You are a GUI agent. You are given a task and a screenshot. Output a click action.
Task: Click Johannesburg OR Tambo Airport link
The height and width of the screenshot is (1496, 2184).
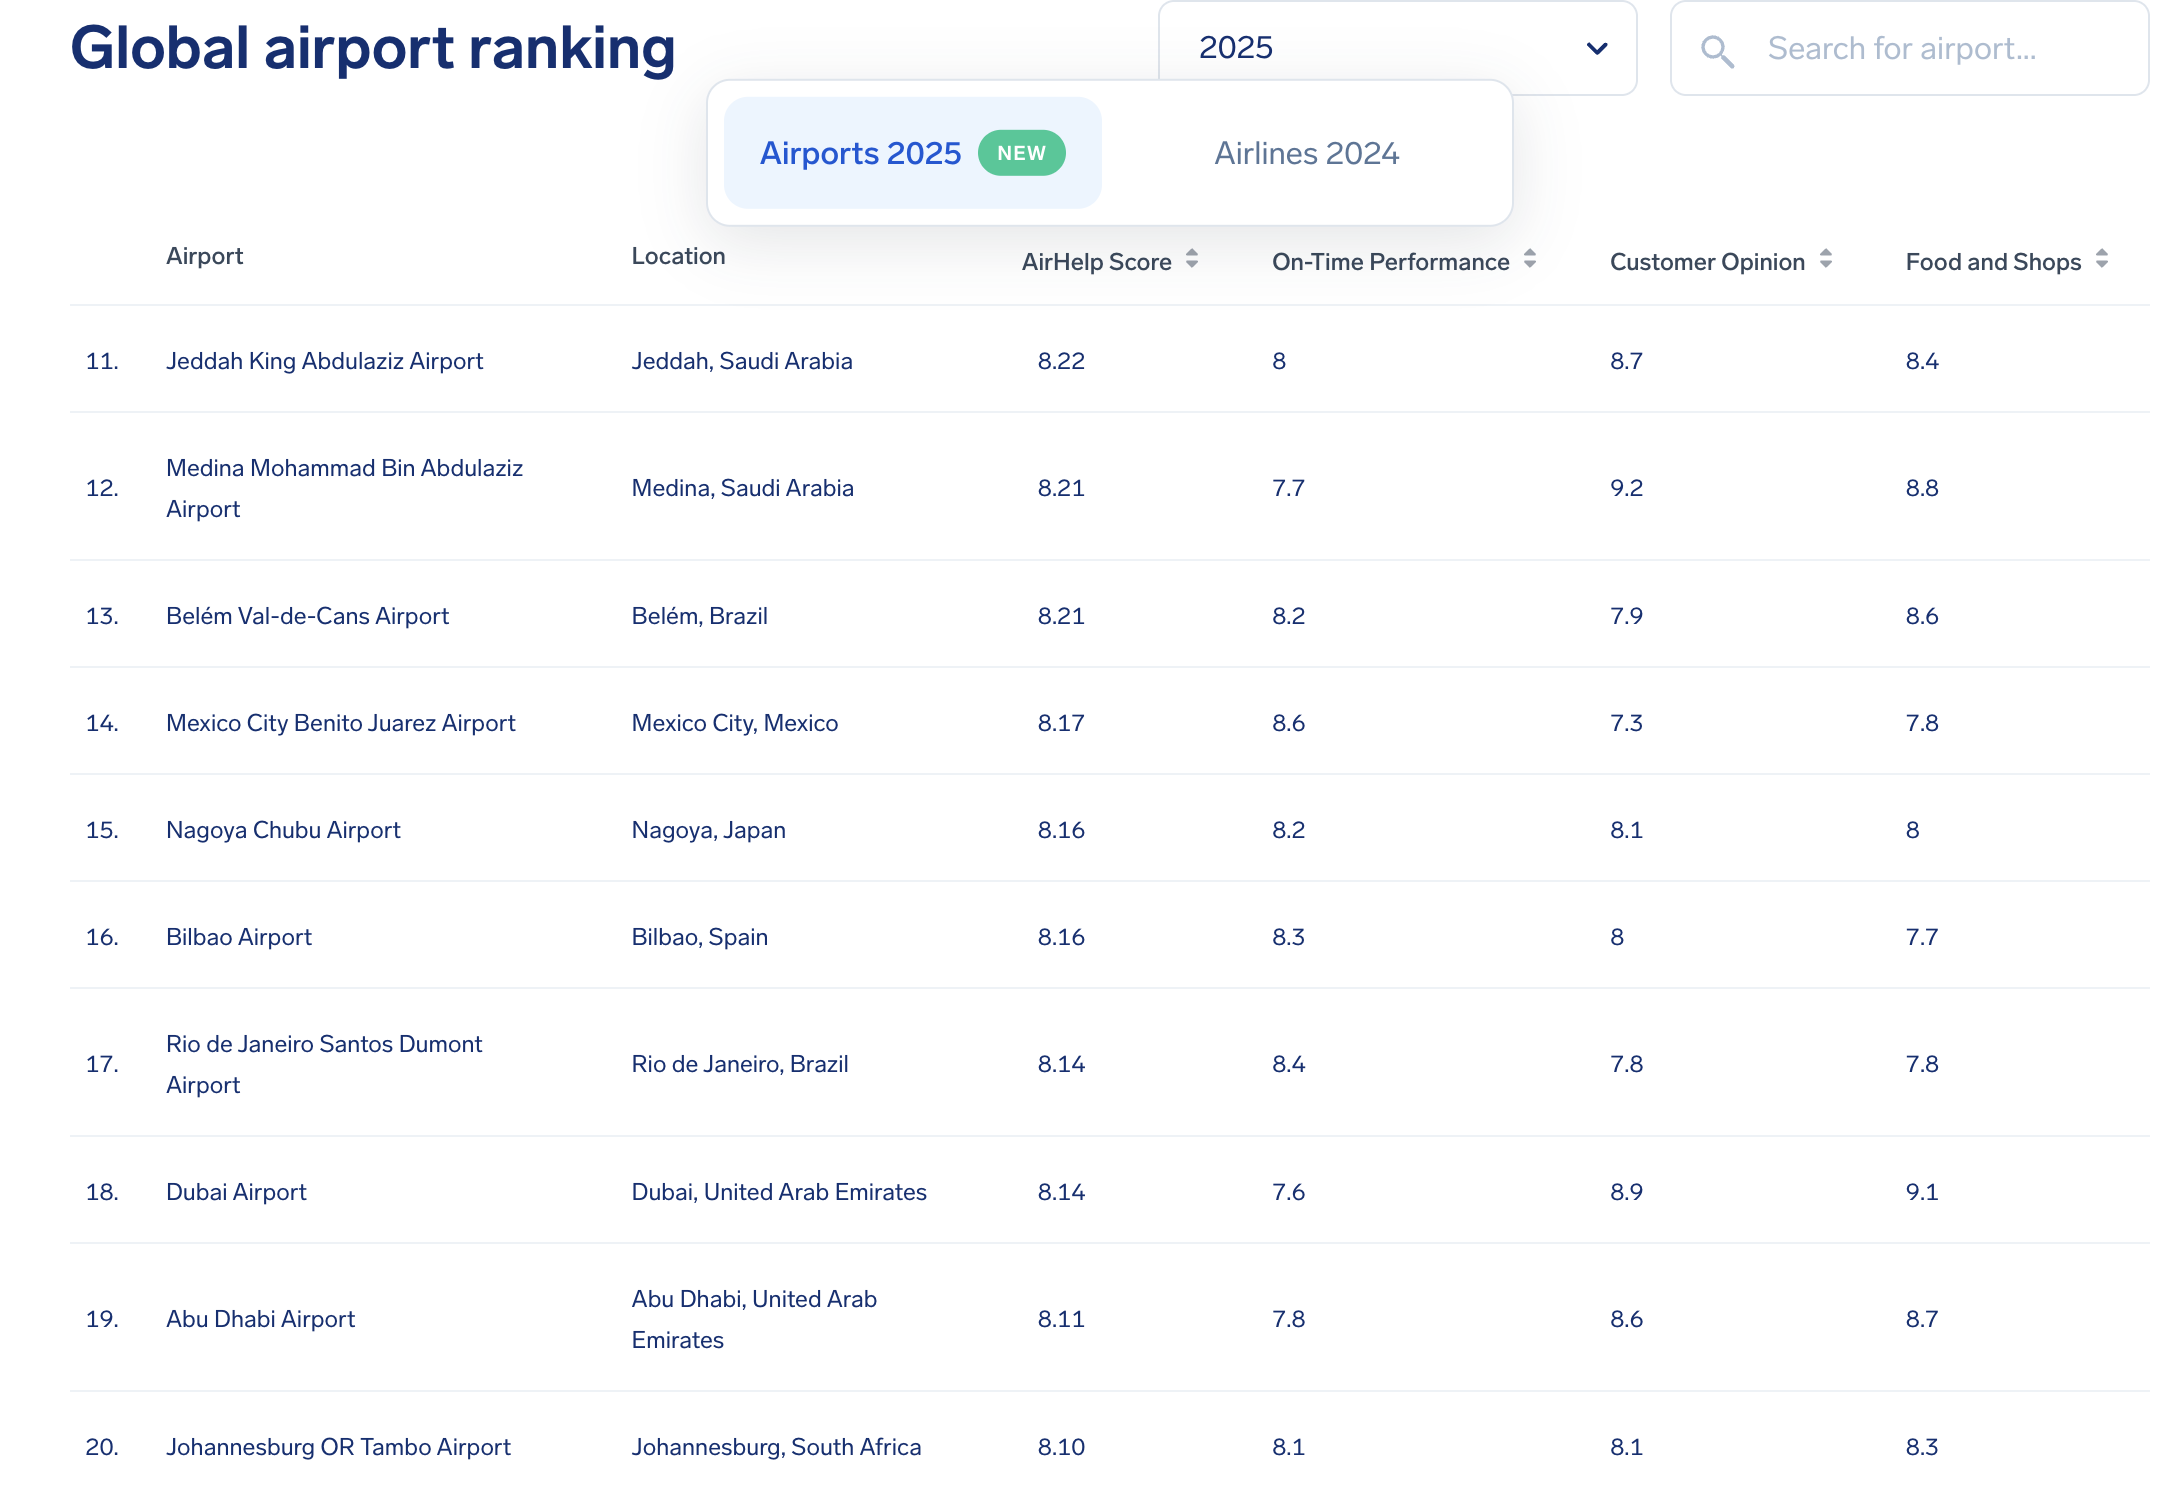338,1447
